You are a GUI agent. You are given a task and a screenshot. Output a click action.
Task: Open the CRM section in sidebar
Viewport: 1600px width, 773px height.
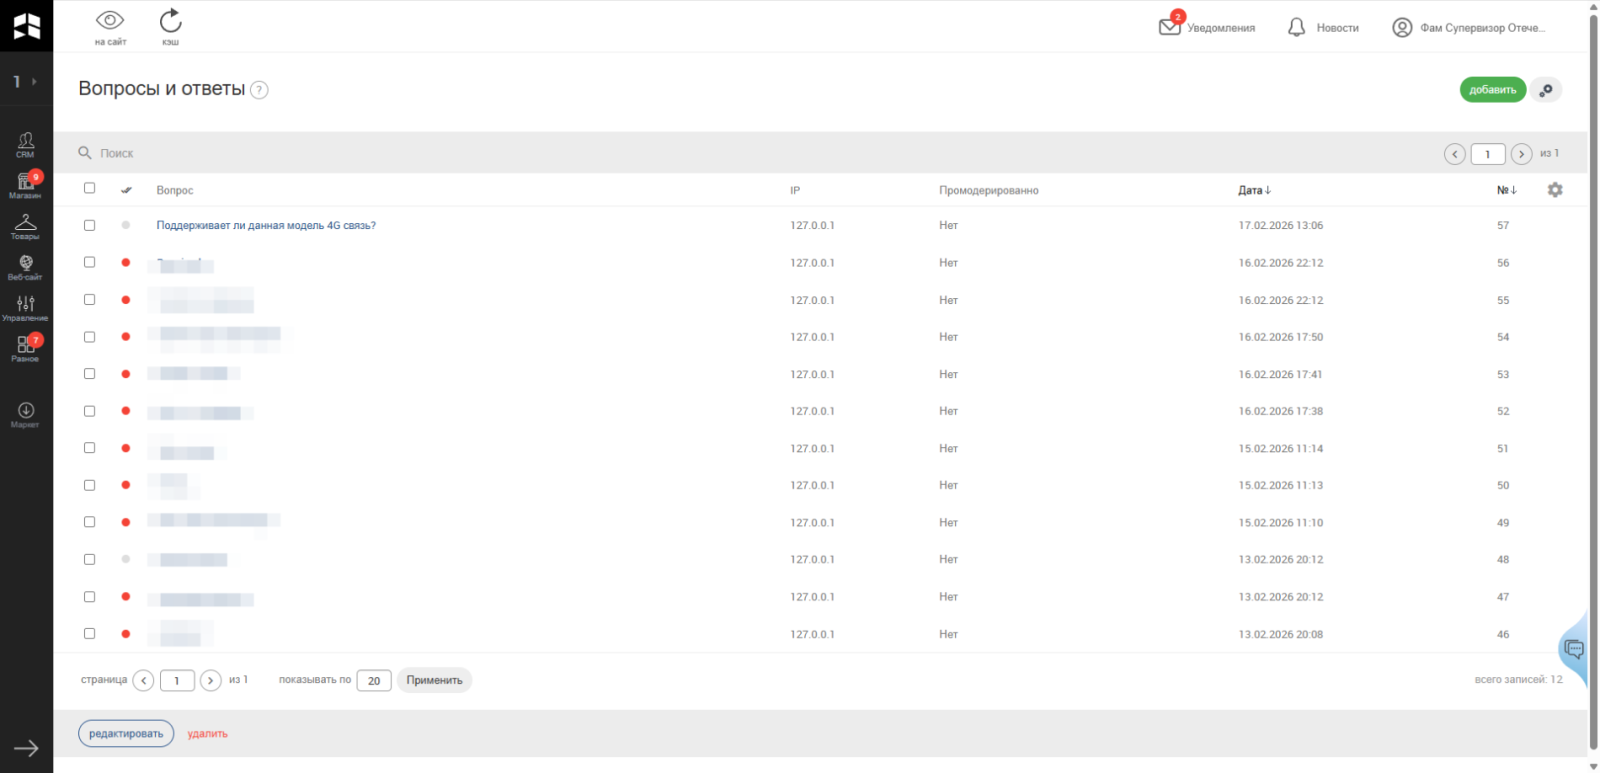point(26,144)
